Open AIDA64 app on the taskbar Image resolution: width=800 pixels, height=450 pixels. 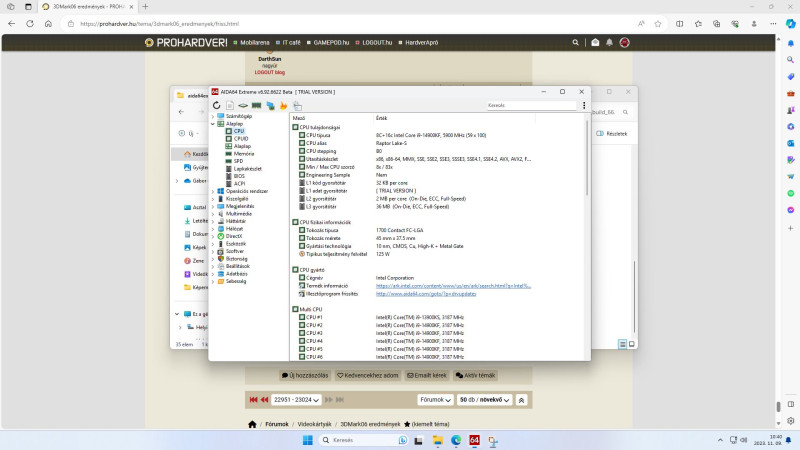point(474,440)
